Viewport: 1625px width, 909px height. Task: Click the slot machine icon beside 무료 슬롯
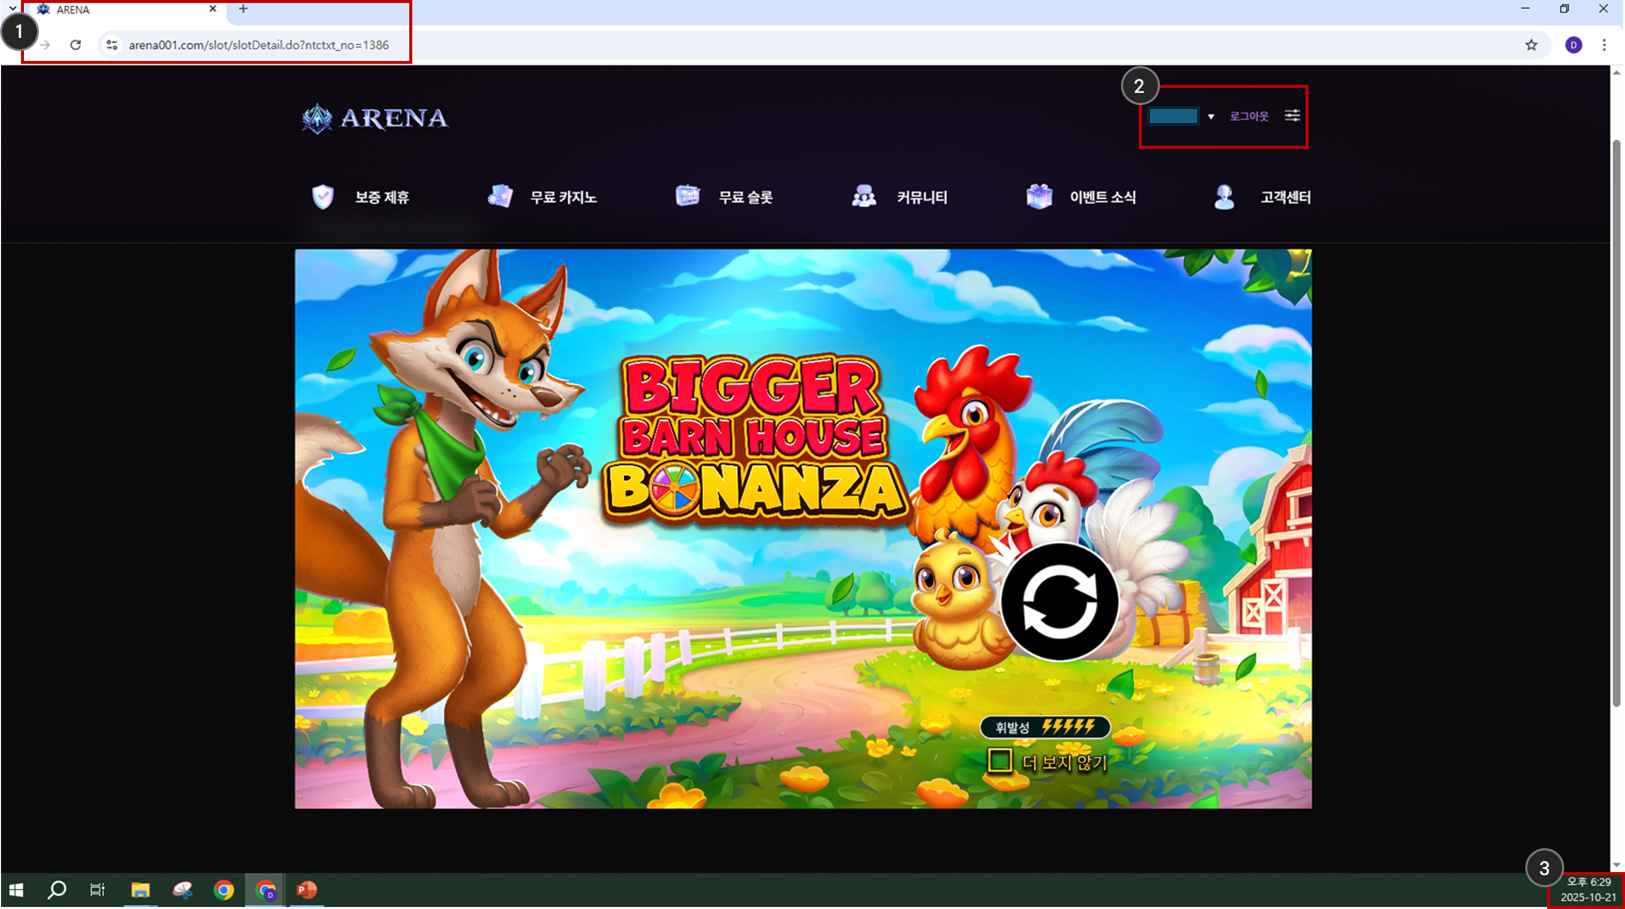(687, 197)
